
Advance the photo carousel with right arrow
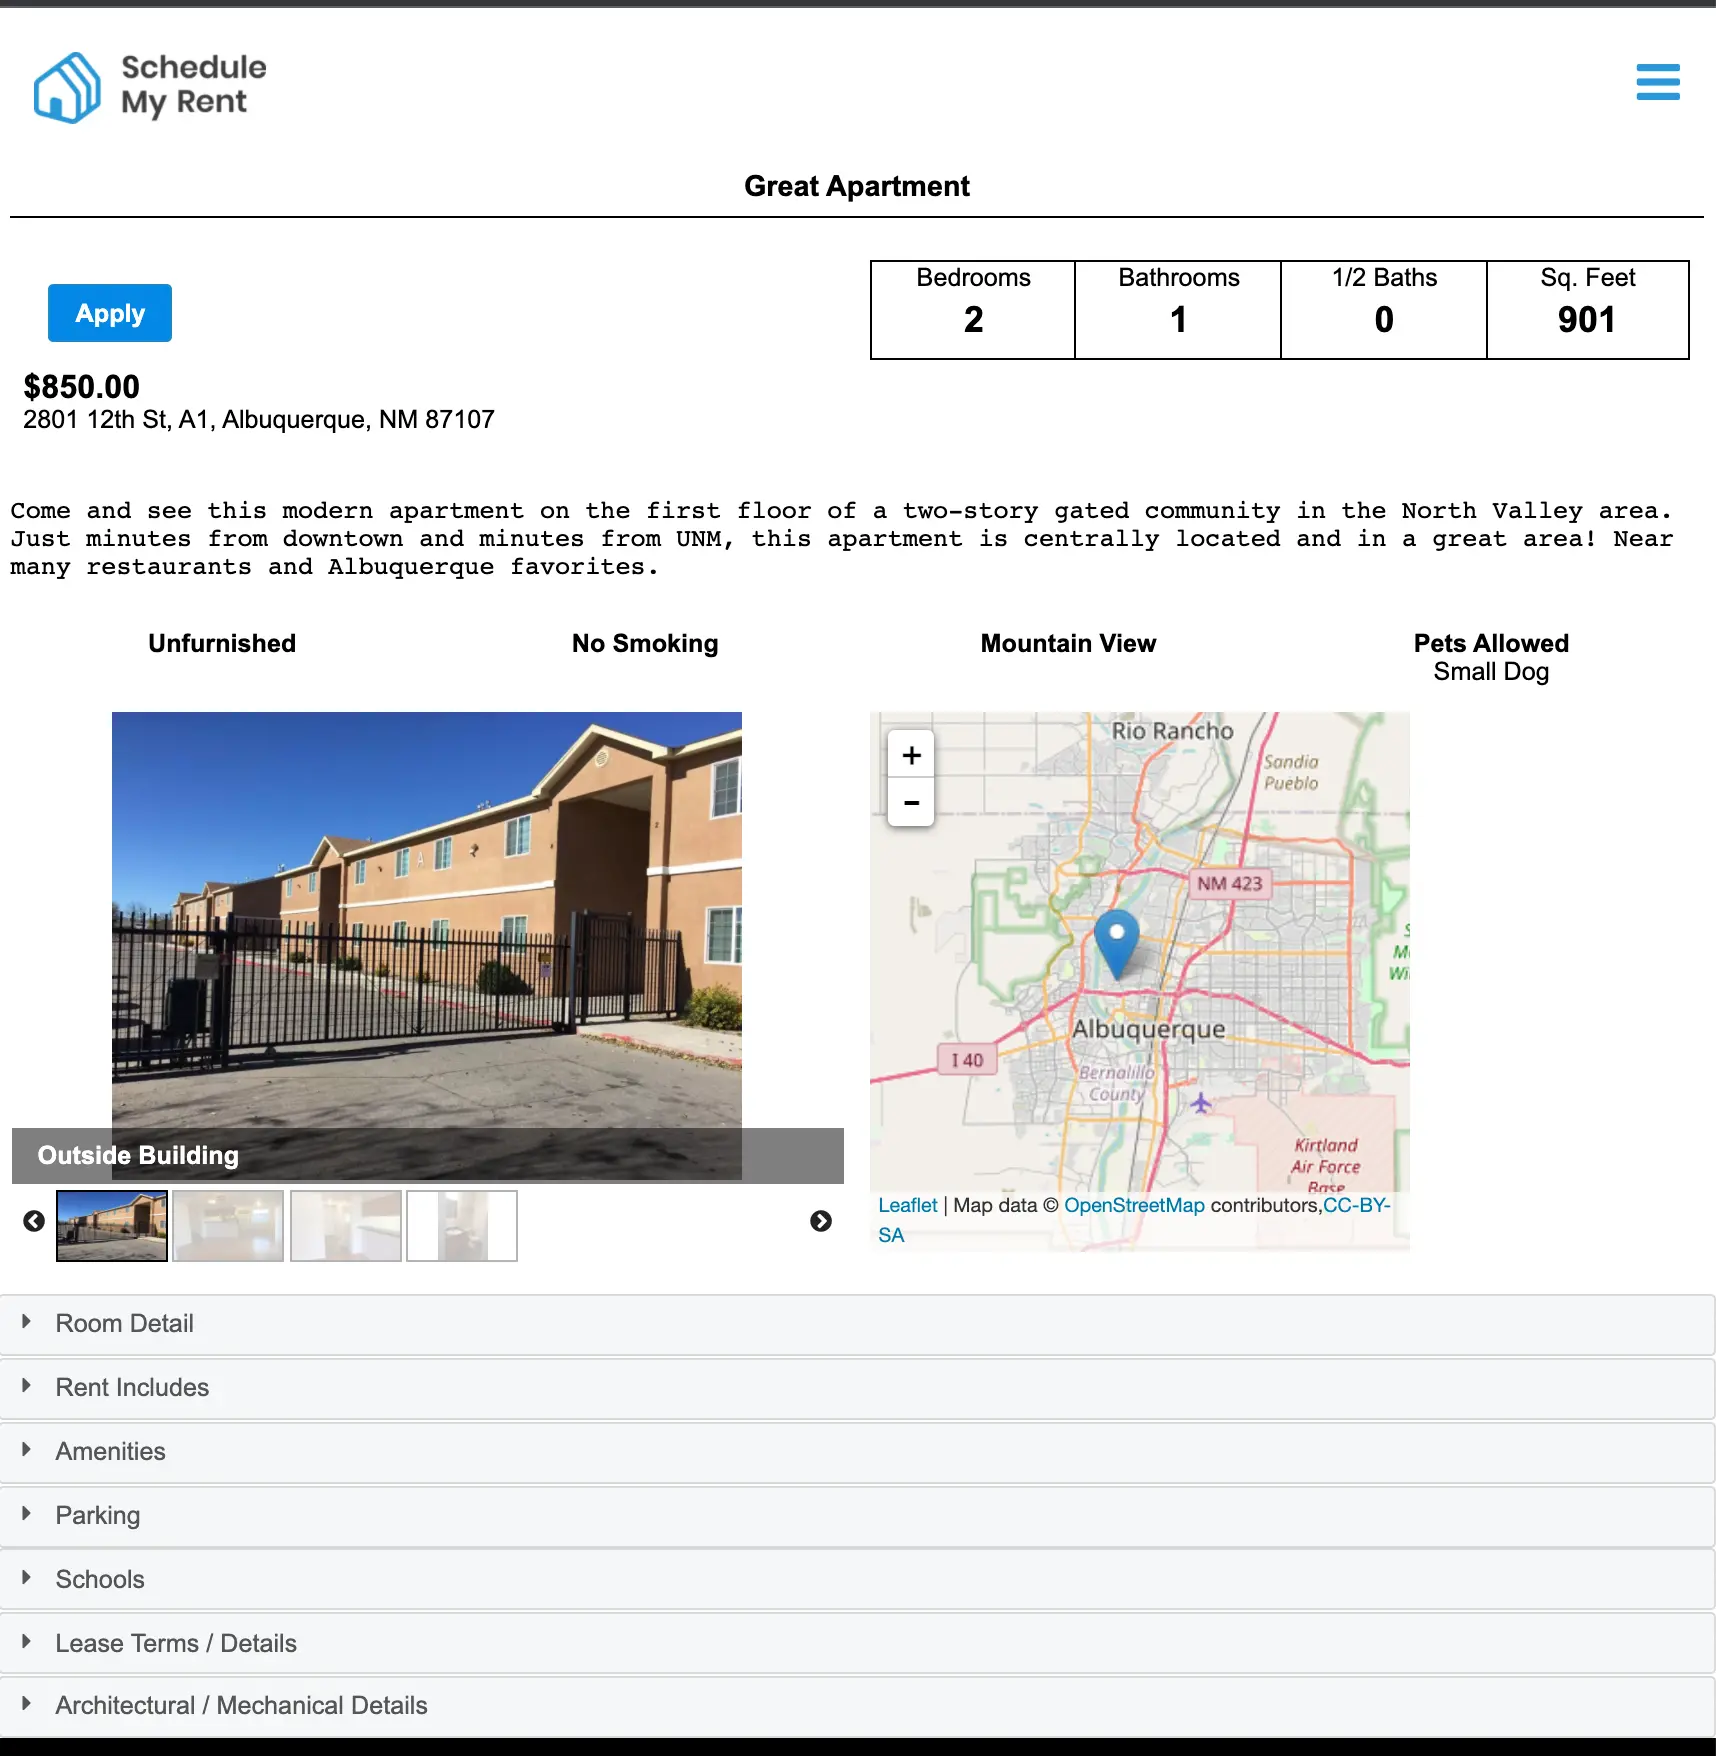(x=821, y=1221)
